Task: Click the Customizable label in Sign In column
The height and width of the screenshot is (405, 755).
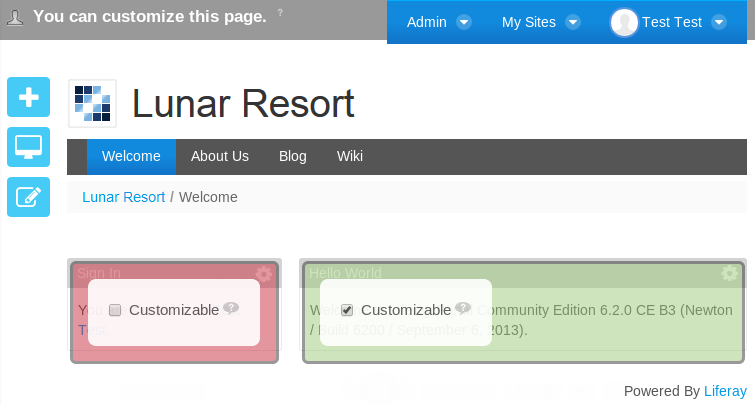Action: click(x=174, y=310)
